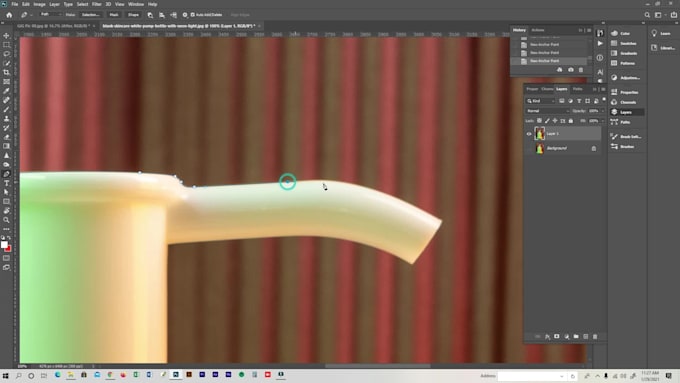Toggle visibility of Background layer
This screenshot has height=383, width=680.
click(529, 148)
